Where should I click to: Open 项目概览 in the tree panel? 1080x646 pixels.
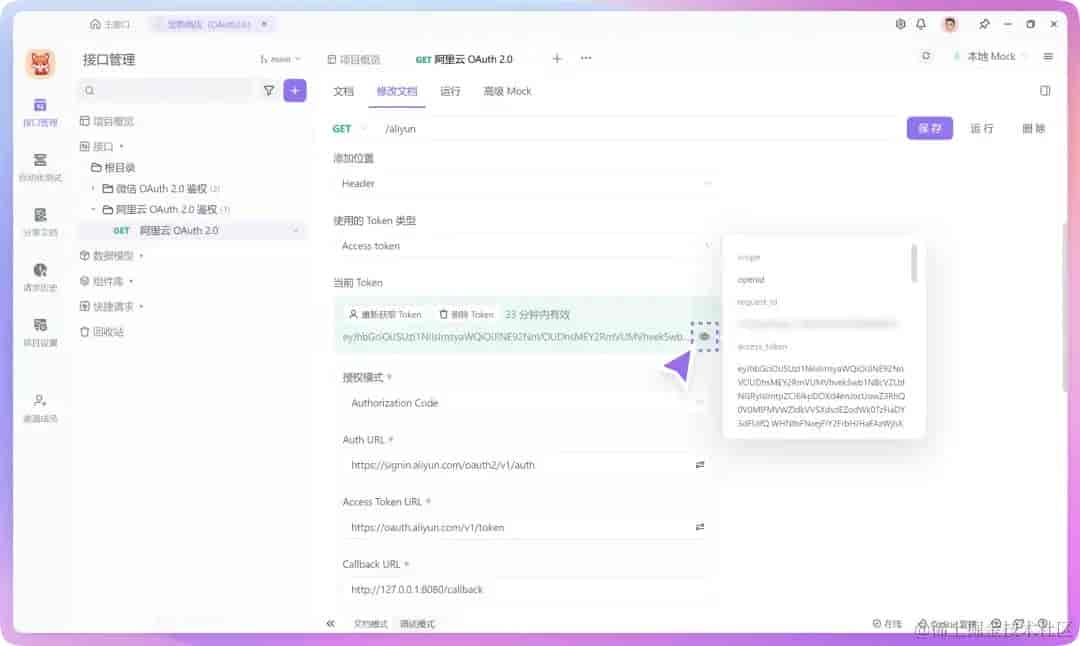(107, 121)
